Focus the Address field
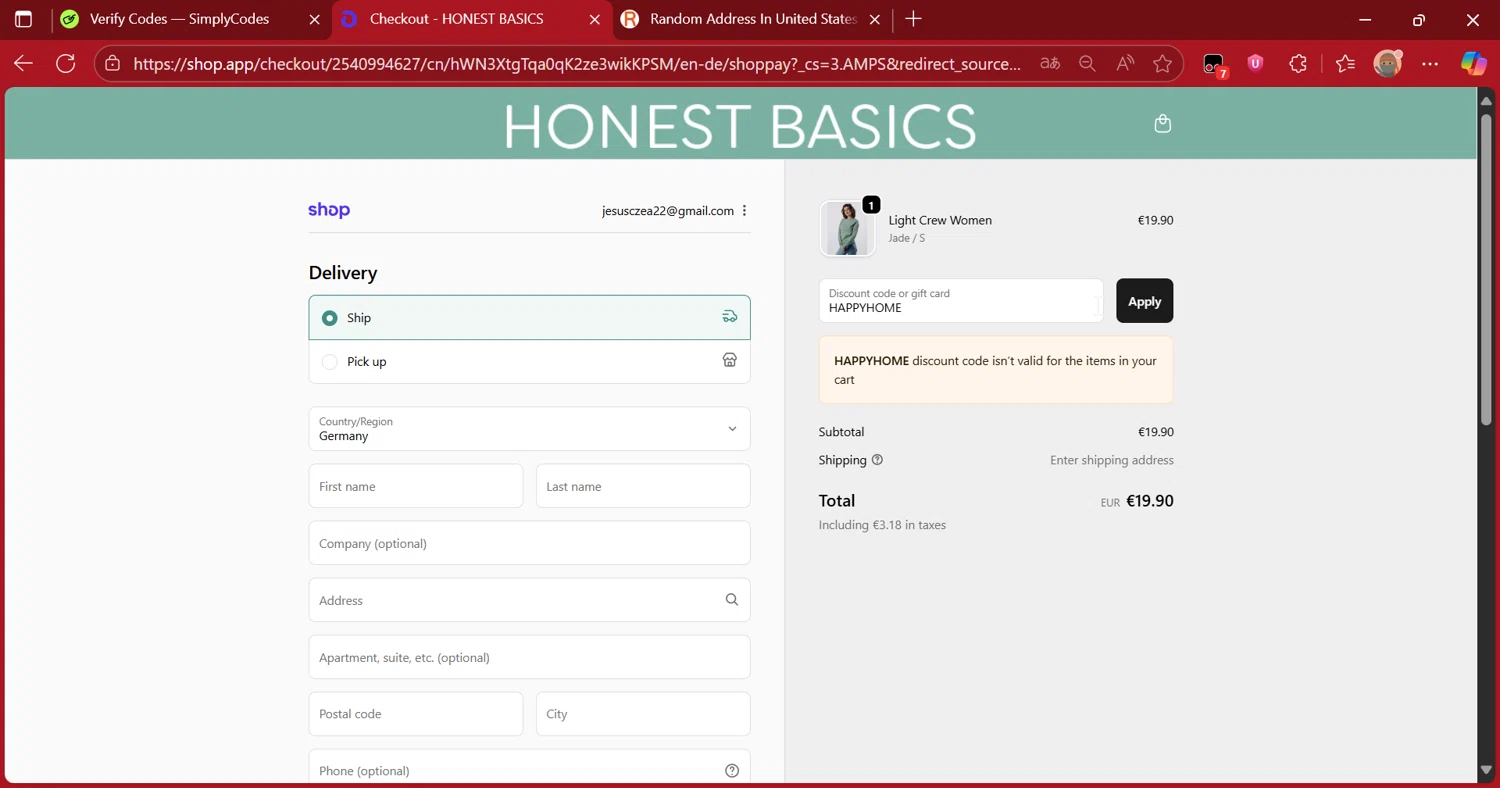This screenshot has width=1500, height=788. 529,600
